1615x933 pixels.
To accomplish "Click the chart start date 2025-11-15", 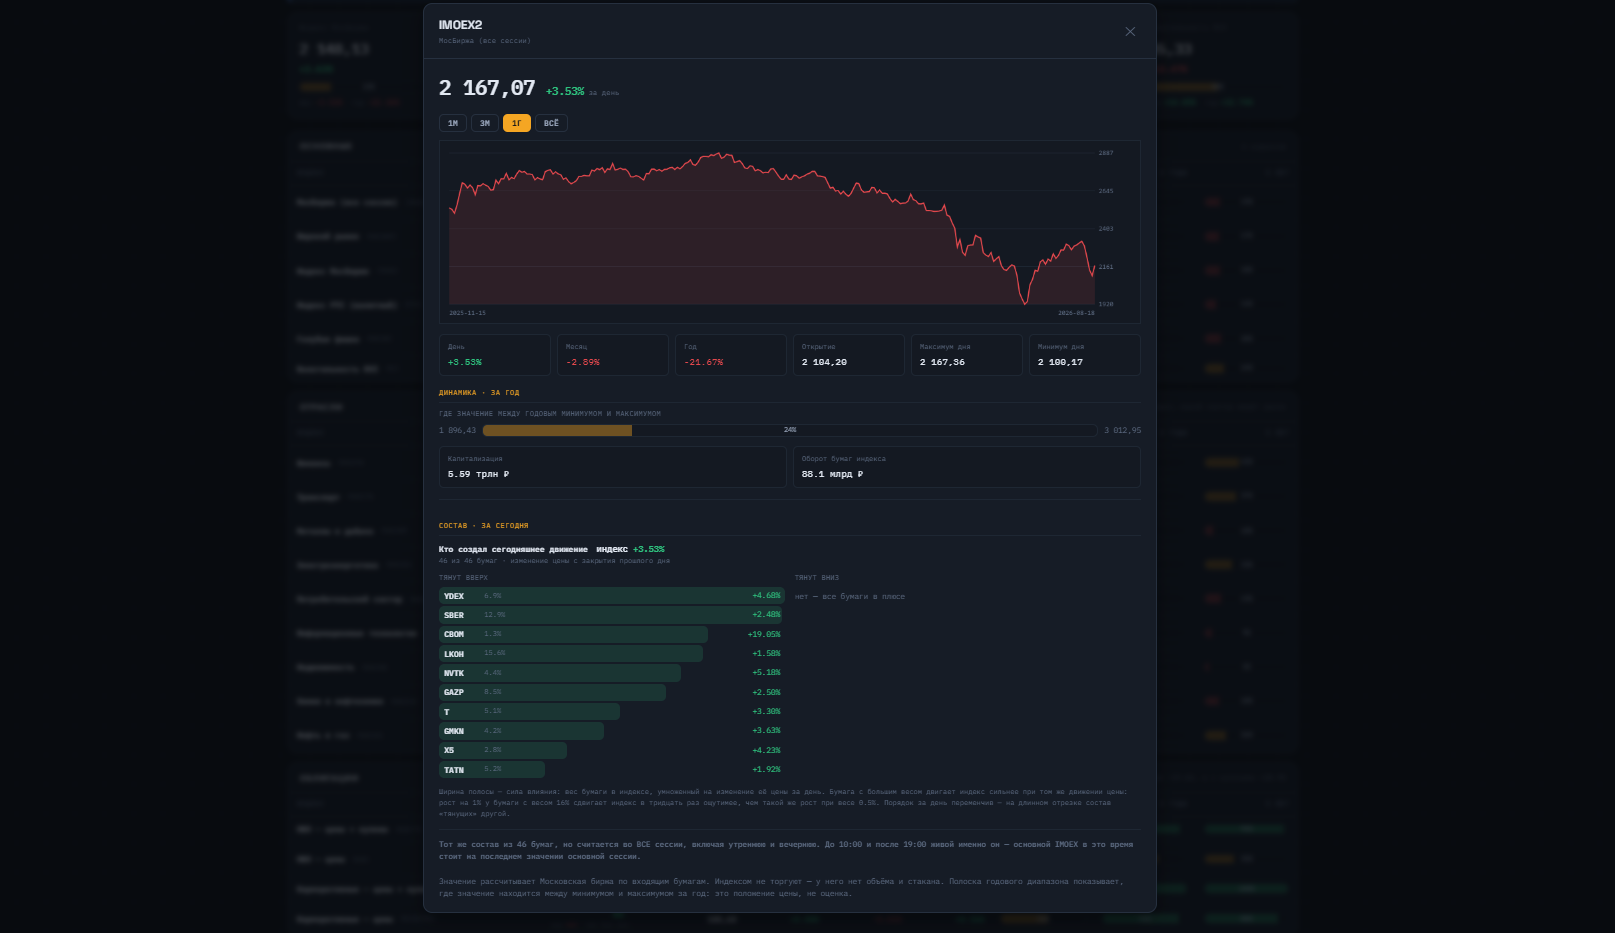I will coord(467,313).
